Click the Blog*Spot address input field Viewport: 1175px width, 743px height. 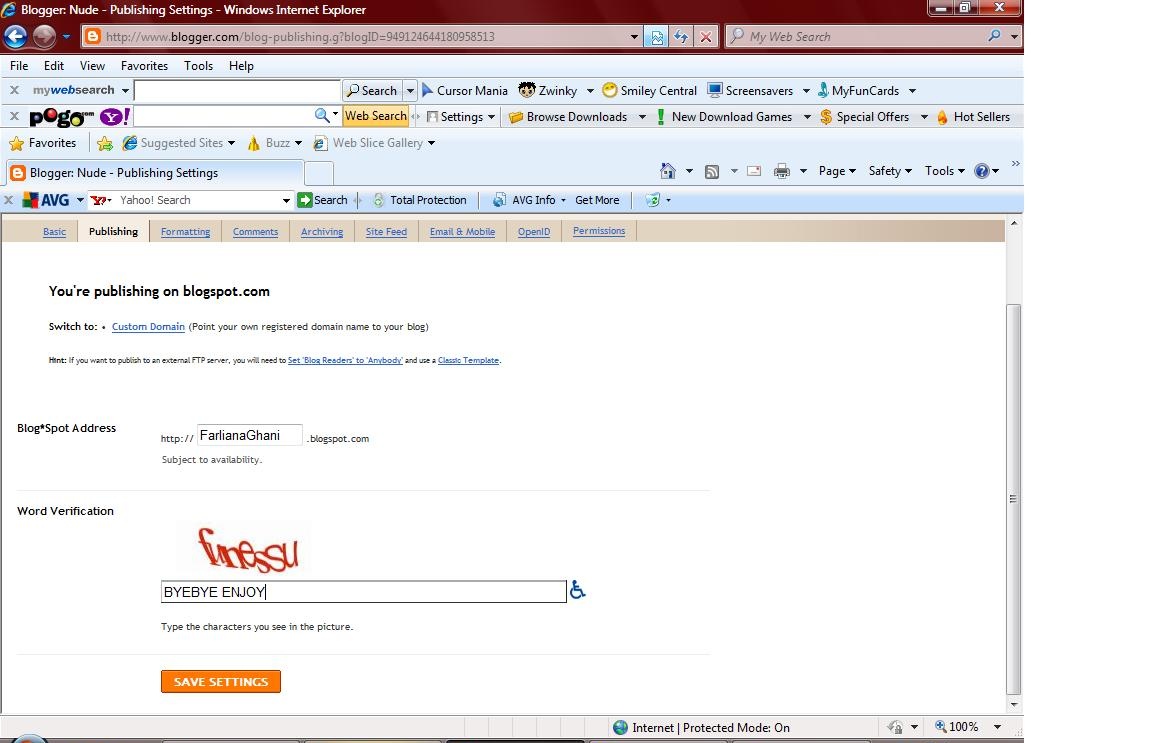click(250, 435)
